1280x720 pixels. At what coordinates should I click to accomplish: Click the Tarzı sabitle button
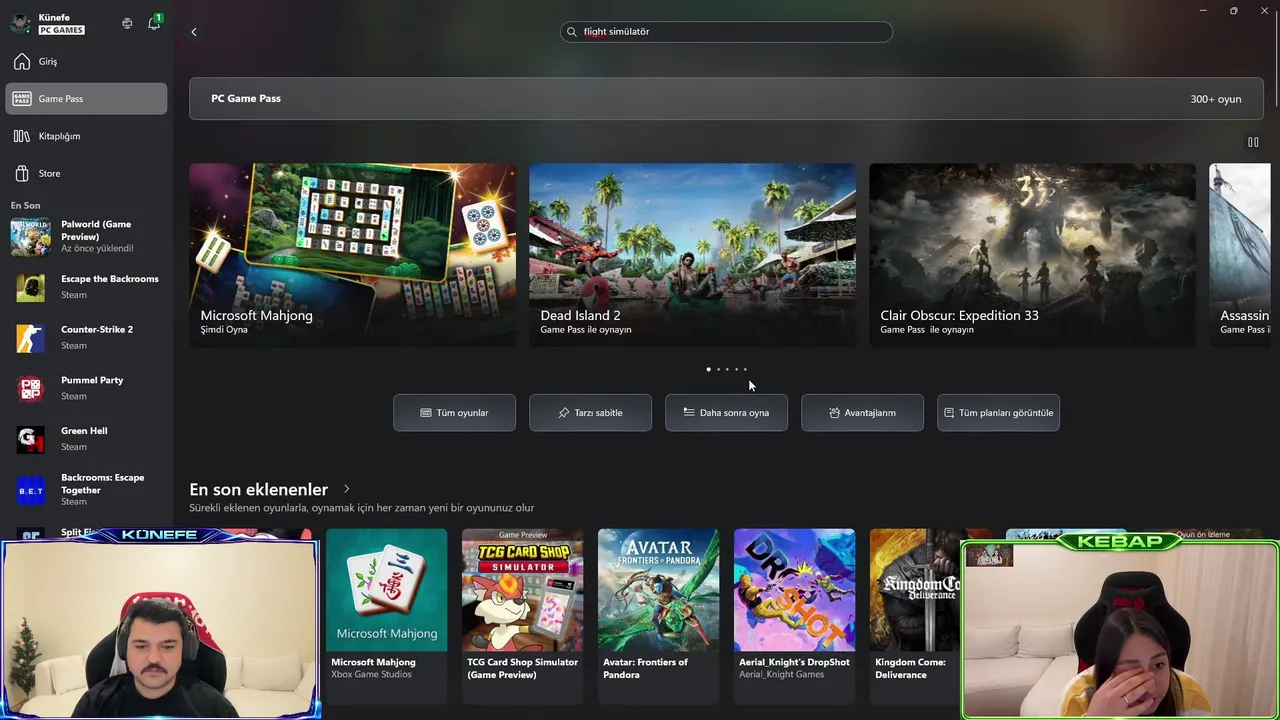590,413
